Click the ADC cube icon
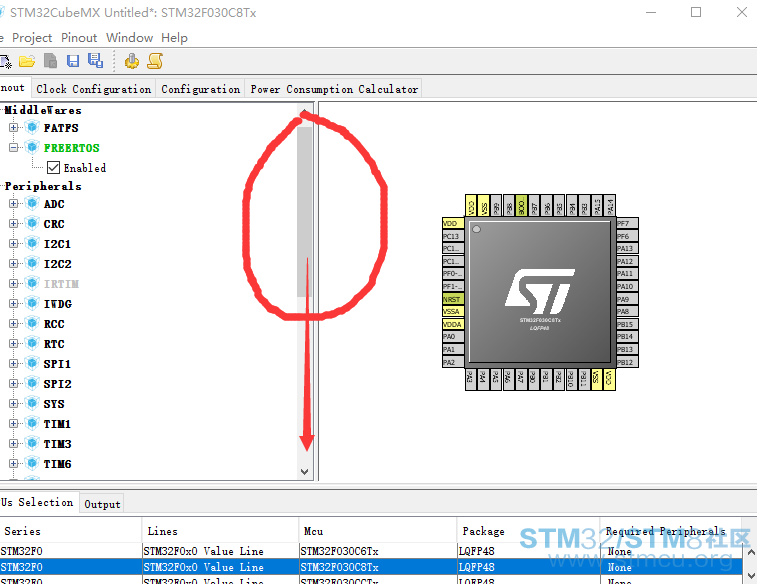The image size is (757, 584). pos(32,204)
